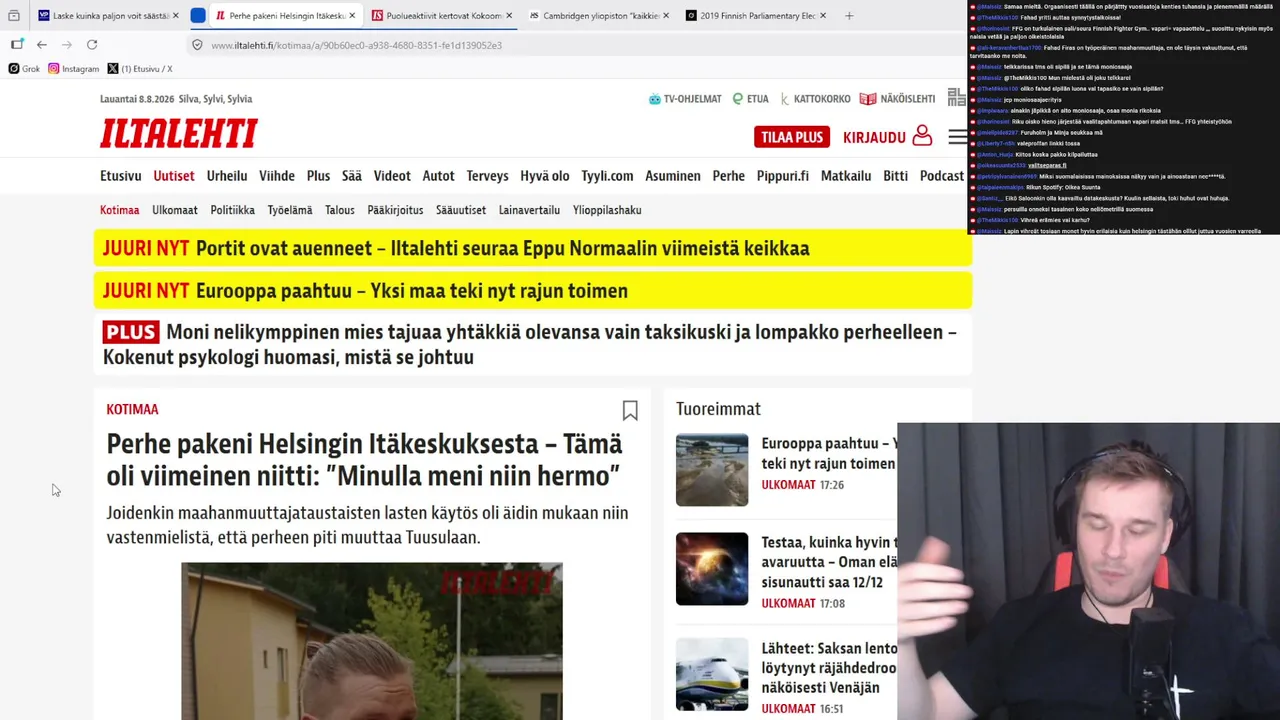
Task: Open the Terveys menu item
Action: tap(487, 176)
